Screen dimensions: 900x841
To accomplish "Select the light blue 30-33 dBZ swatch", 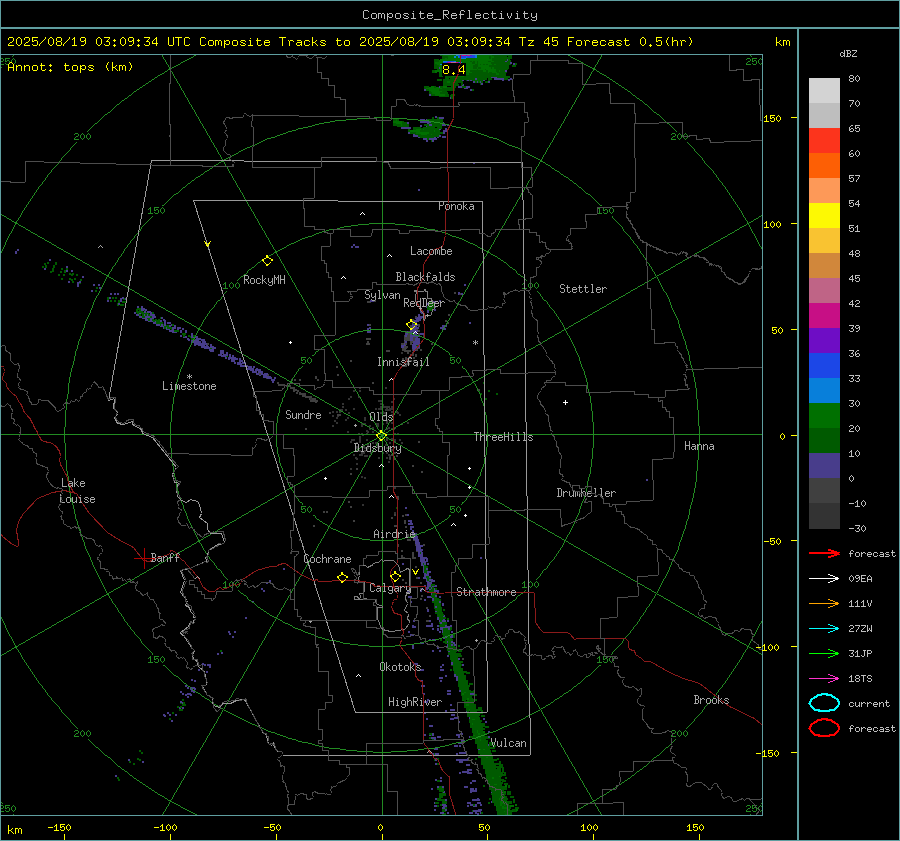I will pos(824,391).
